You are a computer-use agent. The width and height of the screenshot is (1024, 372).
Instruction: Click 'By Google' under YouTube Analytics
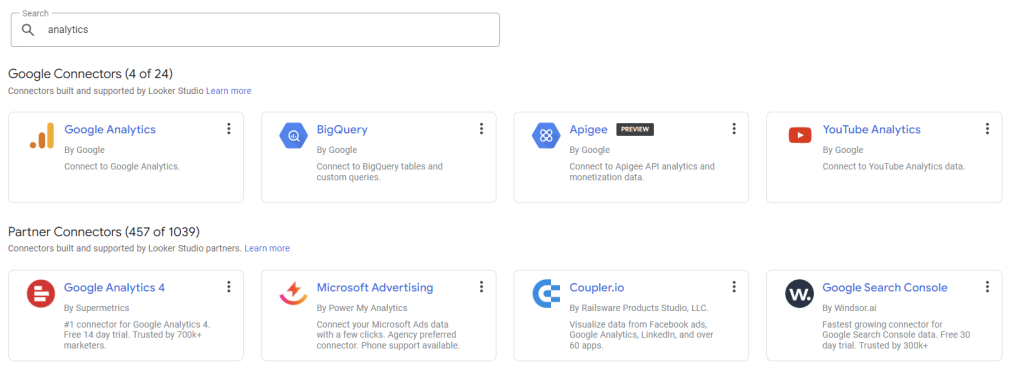842,150
